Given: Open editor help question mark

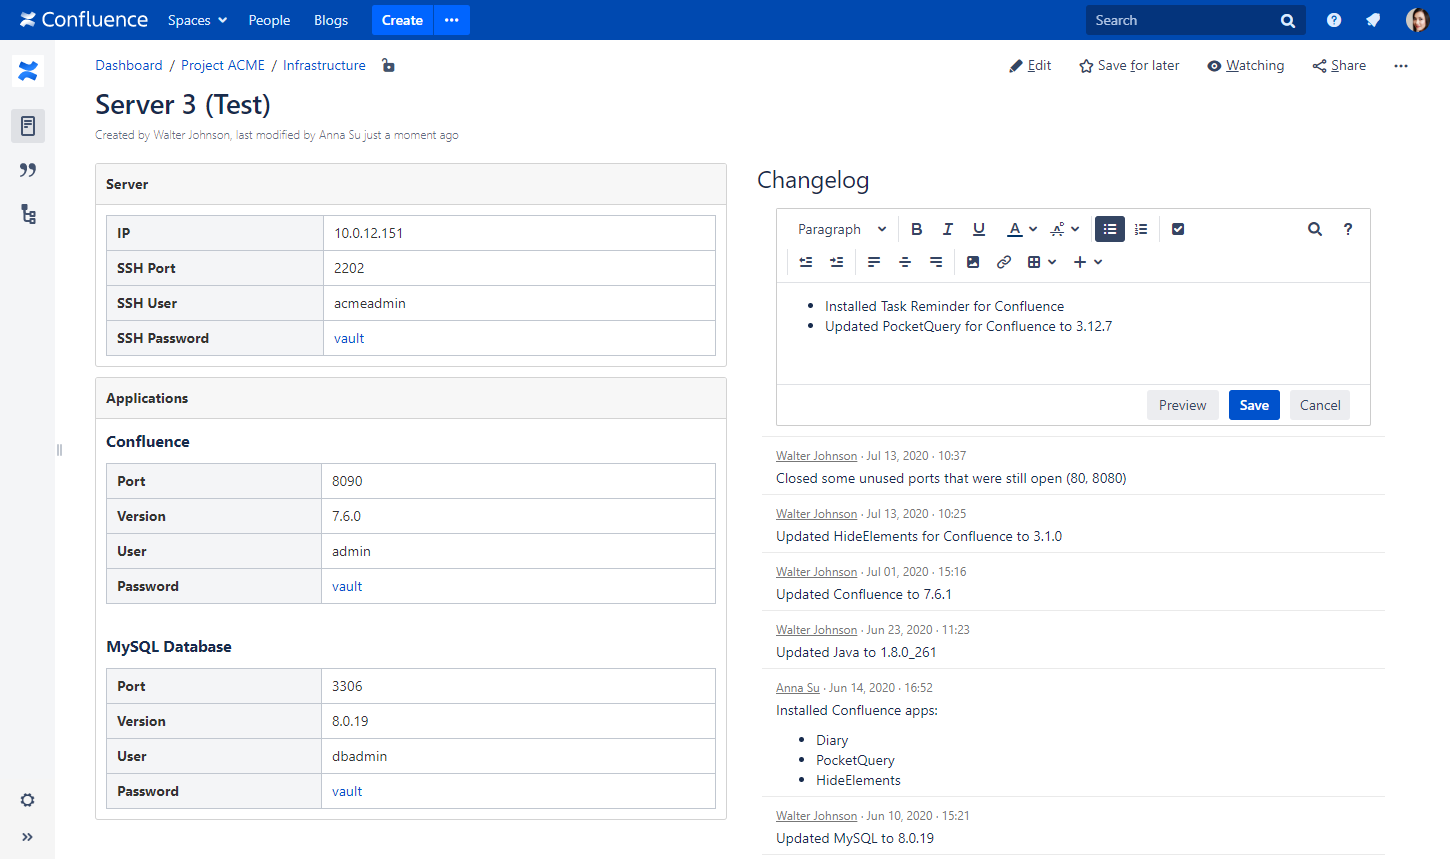Looking at the screenshot, I should 1348,229.
